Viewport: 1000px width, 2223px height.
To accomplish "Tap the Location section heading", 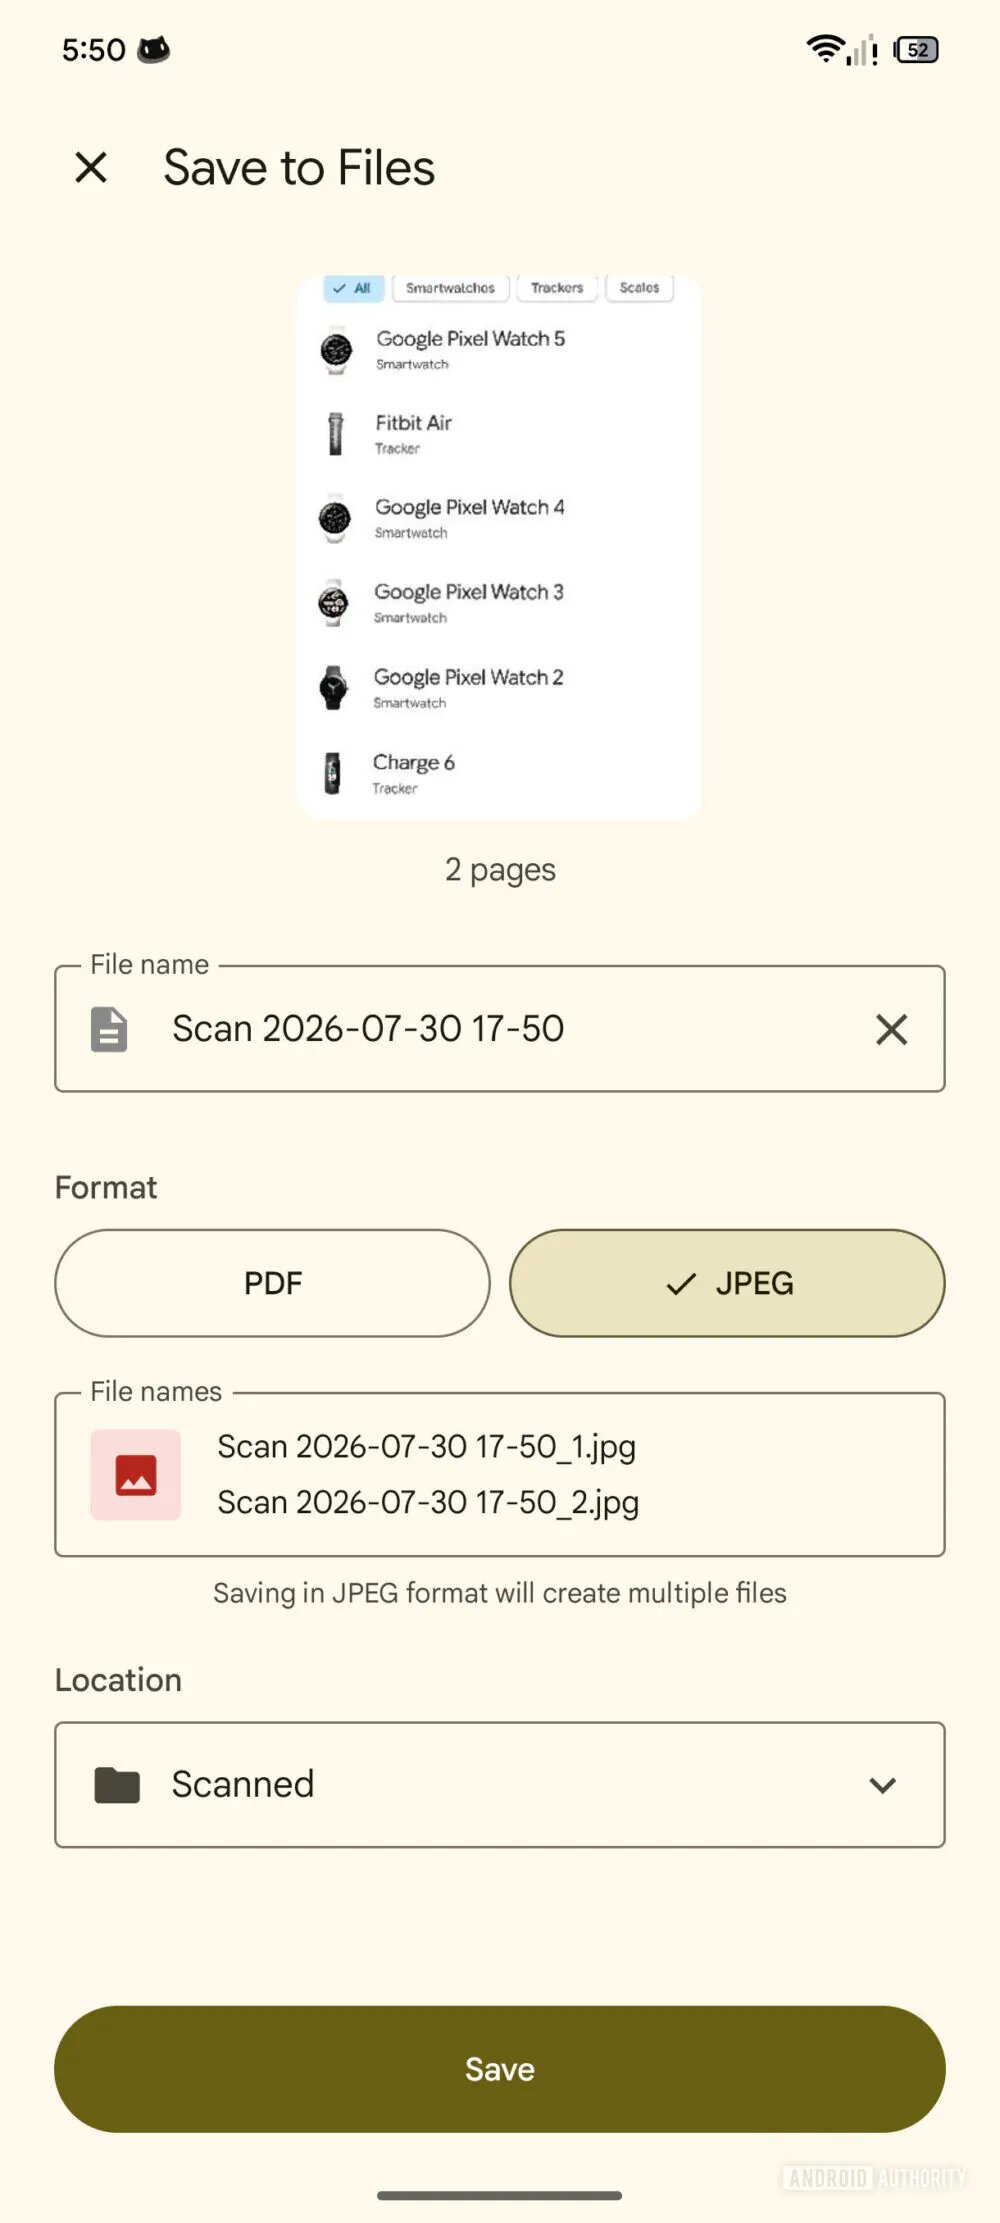I will tap(118, 1680).
